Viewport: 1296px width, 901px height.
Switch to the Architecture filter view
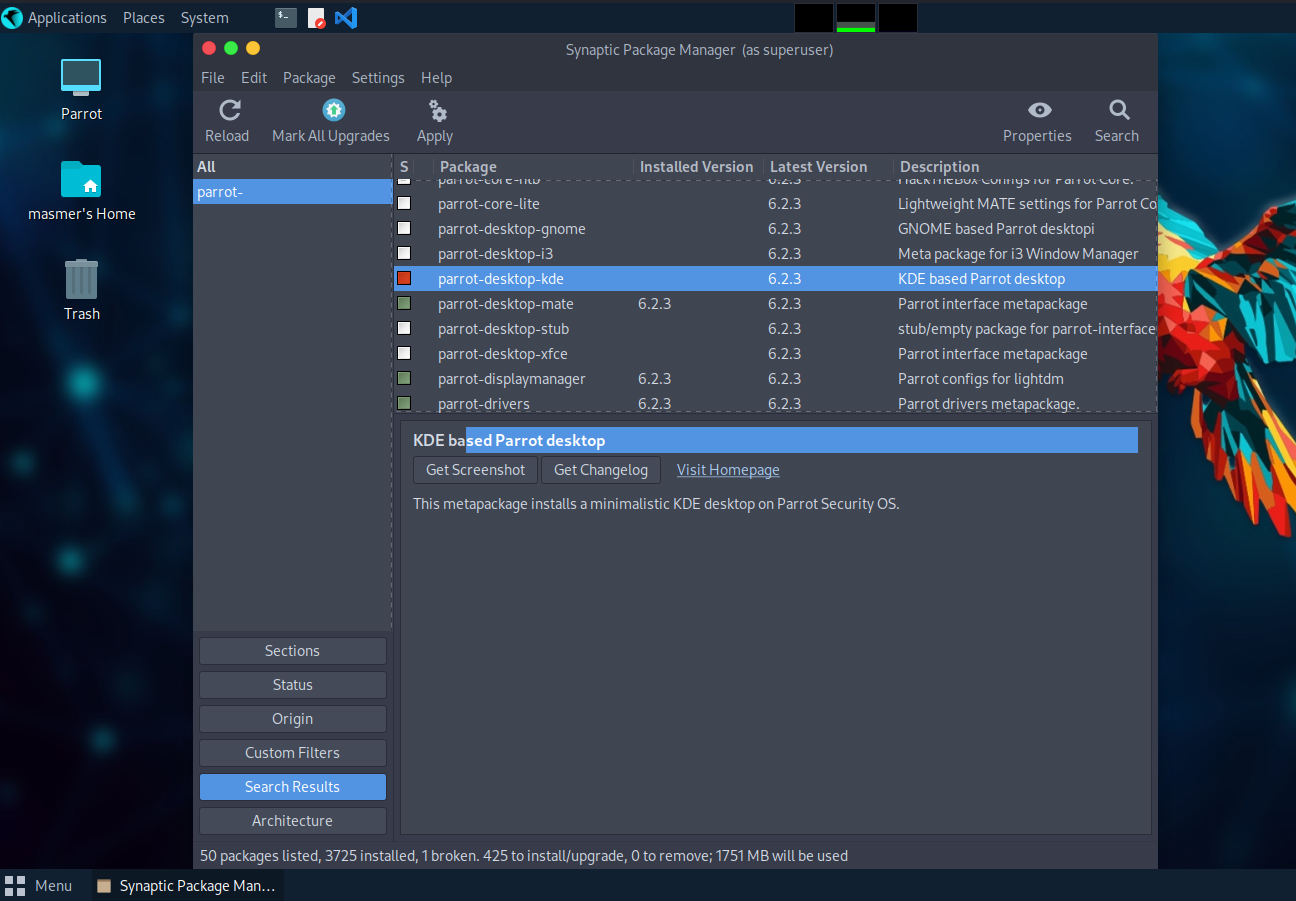pyautogui.click(x=292, y=820)
